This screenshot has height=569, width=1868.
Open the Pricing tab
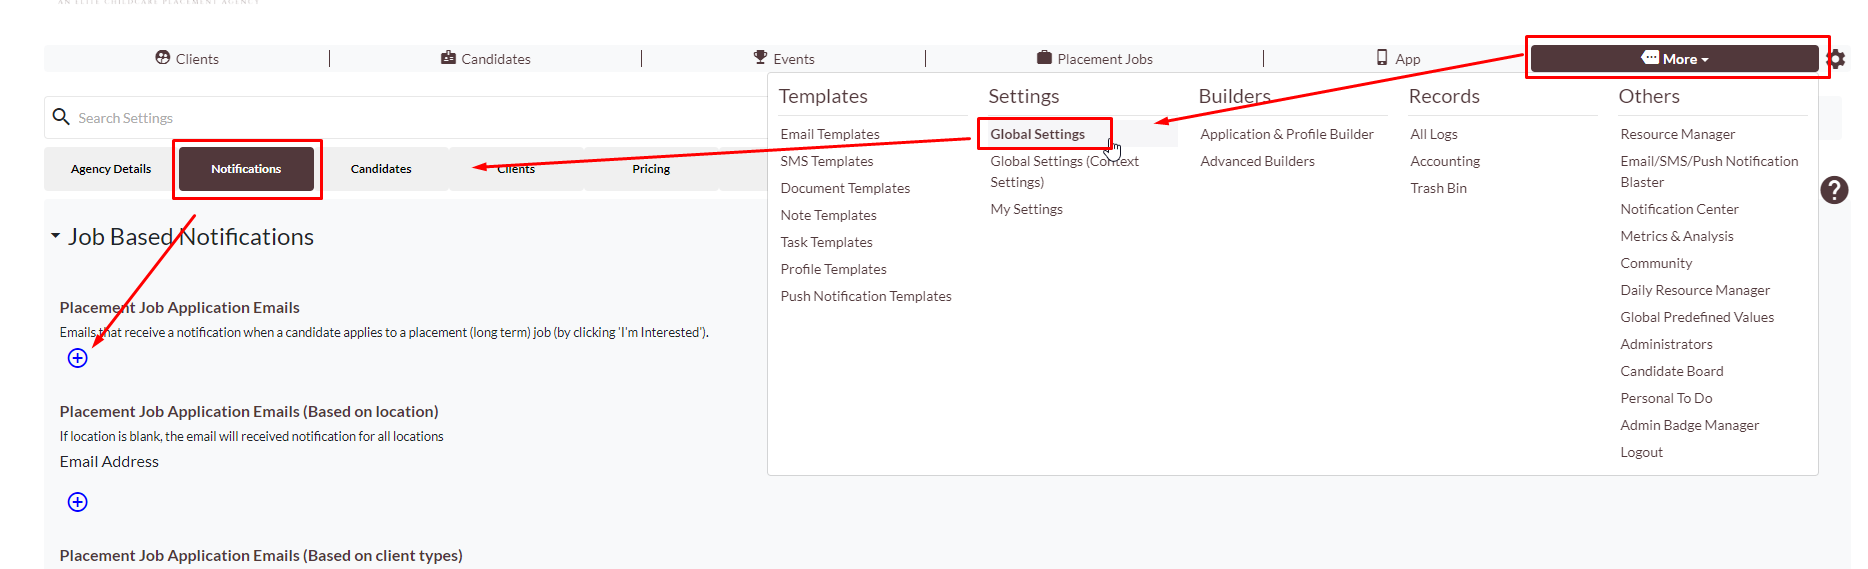point(651,169)
